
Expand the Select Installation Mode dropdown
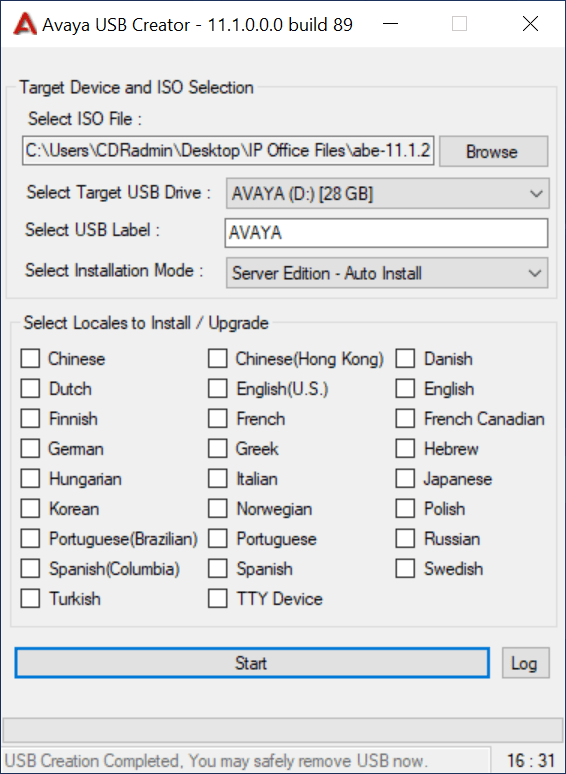[x=387, y=273]
